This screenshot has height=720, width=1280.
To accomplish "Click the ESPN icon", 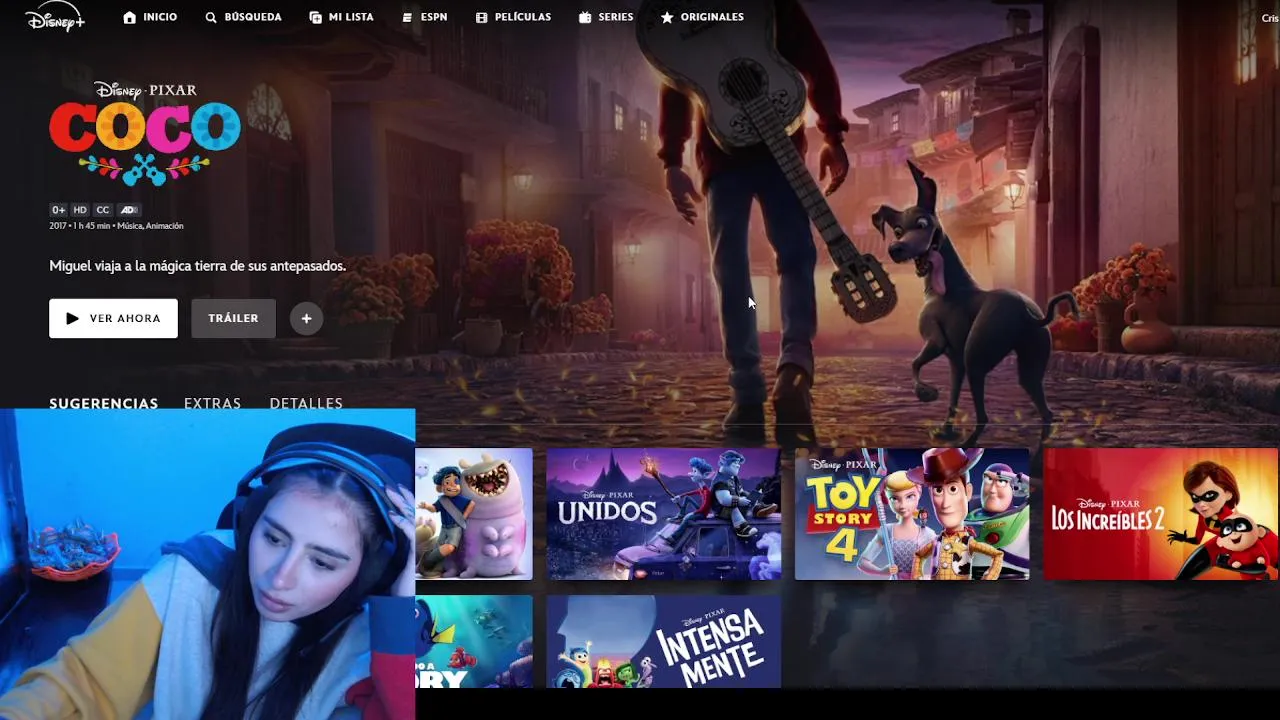I will (x=407, y=17).
